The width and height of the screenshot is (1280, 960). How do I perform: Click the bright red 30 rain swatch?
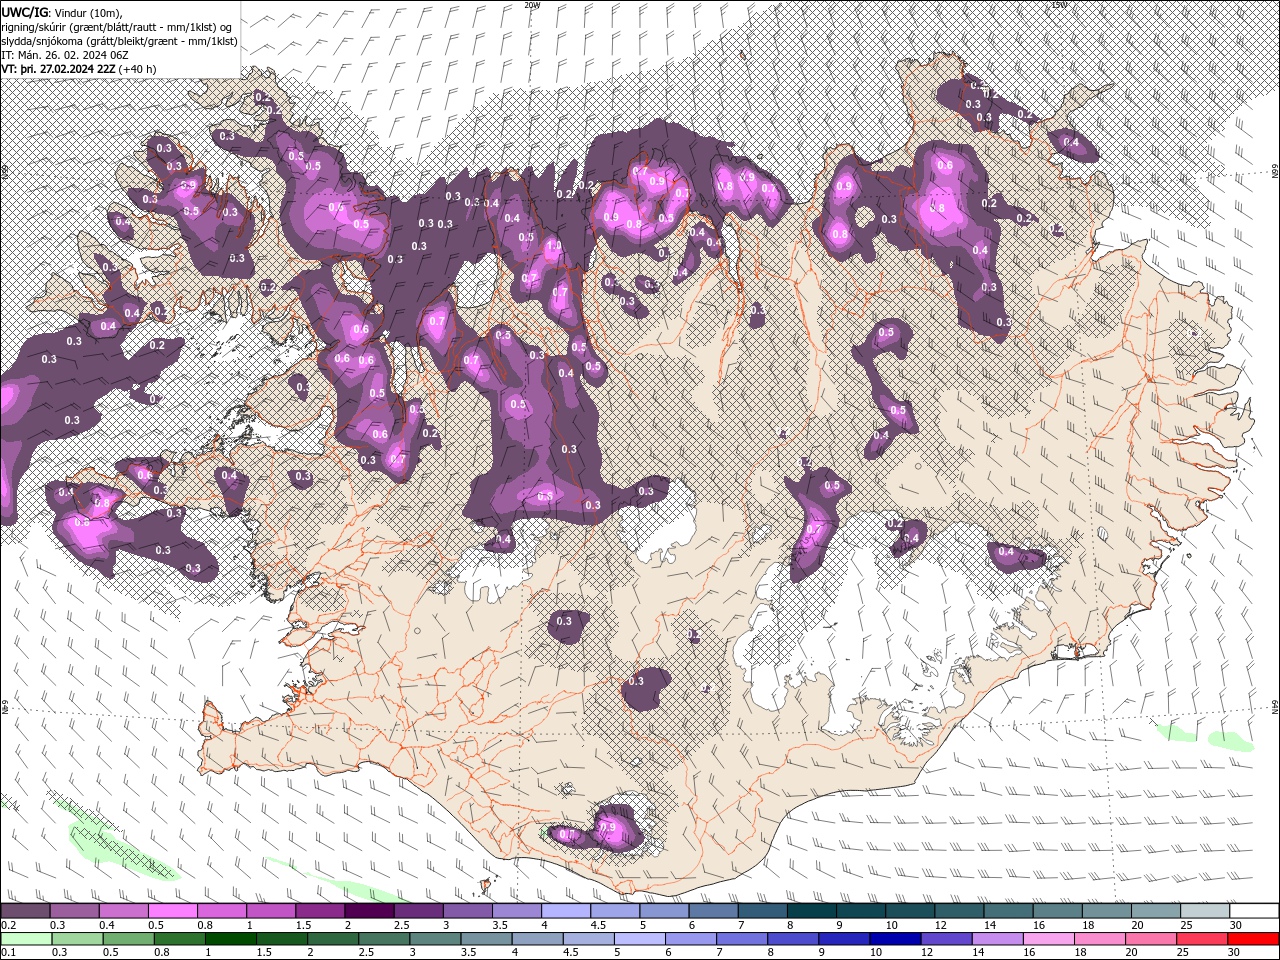point(1253,938)
